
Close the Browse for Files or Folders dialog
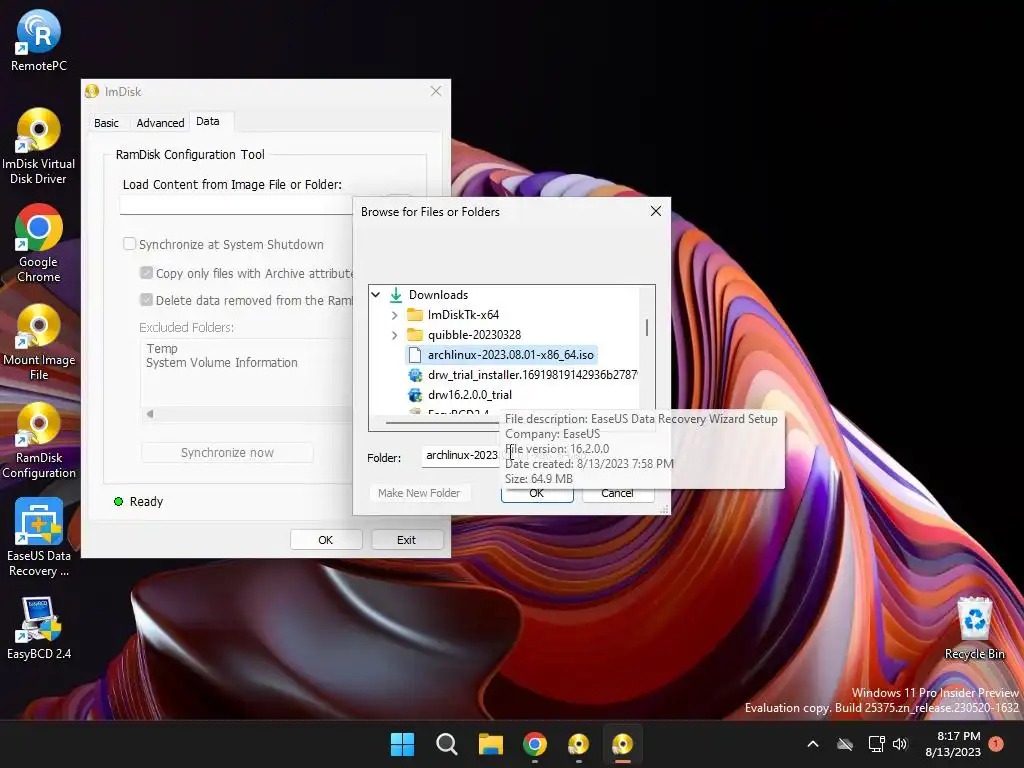(x=656, y=211)
